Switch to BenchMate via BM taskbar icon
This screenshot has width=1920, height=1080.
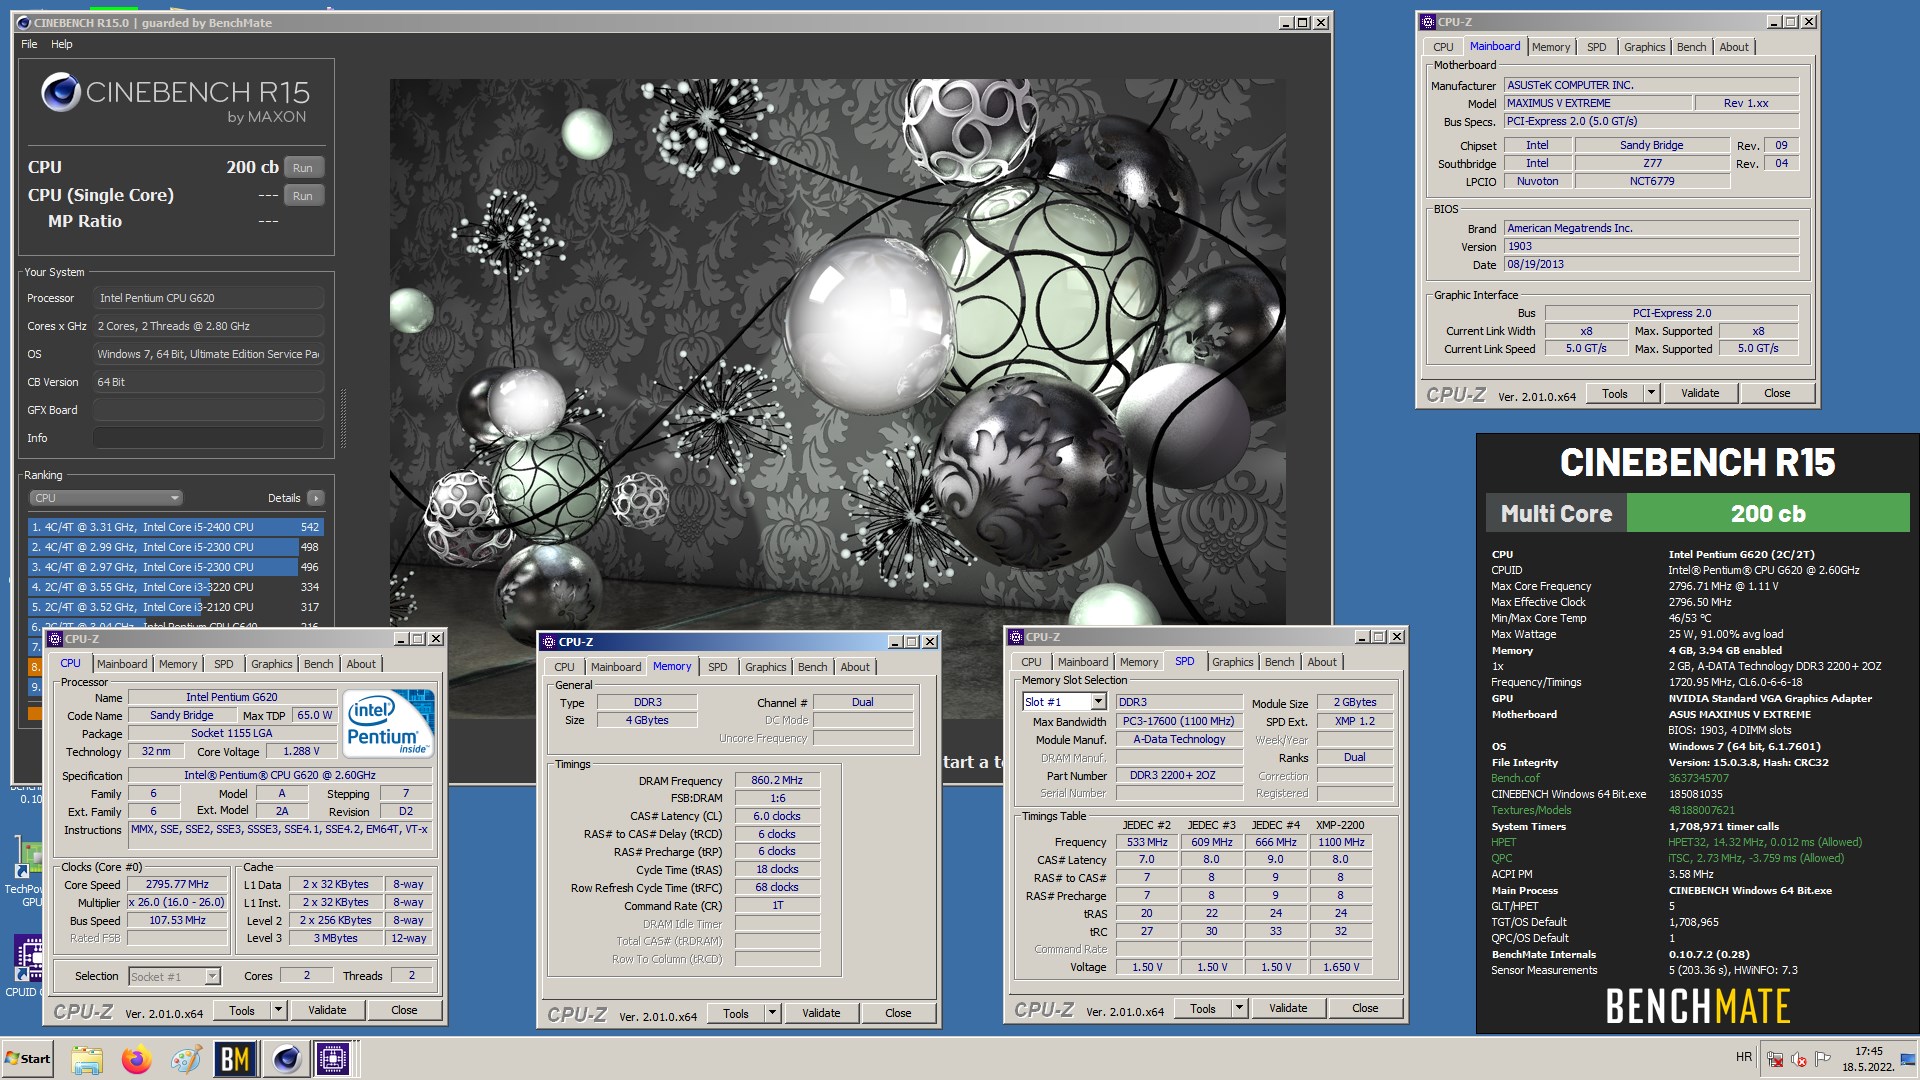tap(235, 1059)
